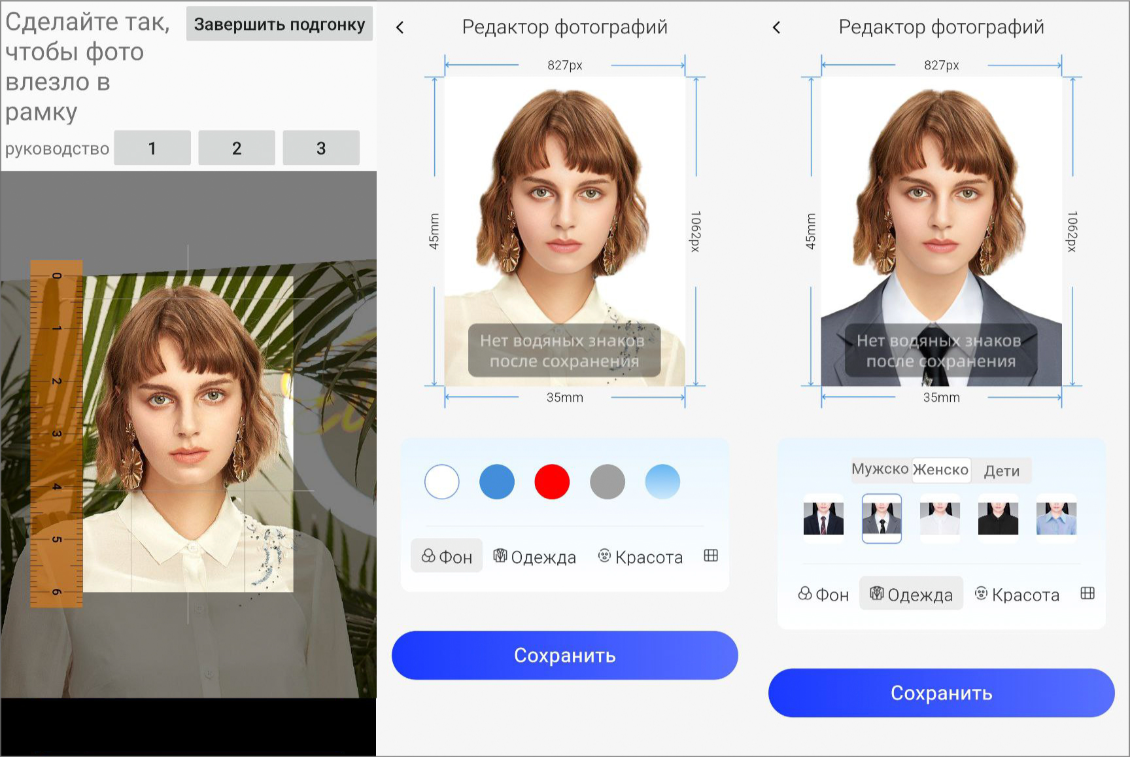Viewport: 1130px width, 757px height.
Task: Open Красота tab in middle editor
Action: point(640,557)
